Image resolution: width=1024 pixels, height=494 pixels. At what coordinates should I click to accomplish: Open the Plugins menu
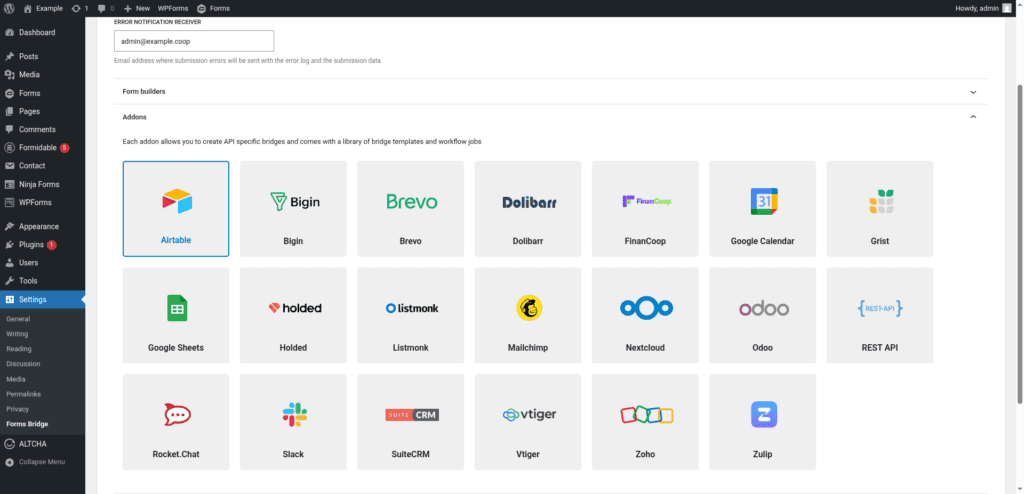pos(42,245)
